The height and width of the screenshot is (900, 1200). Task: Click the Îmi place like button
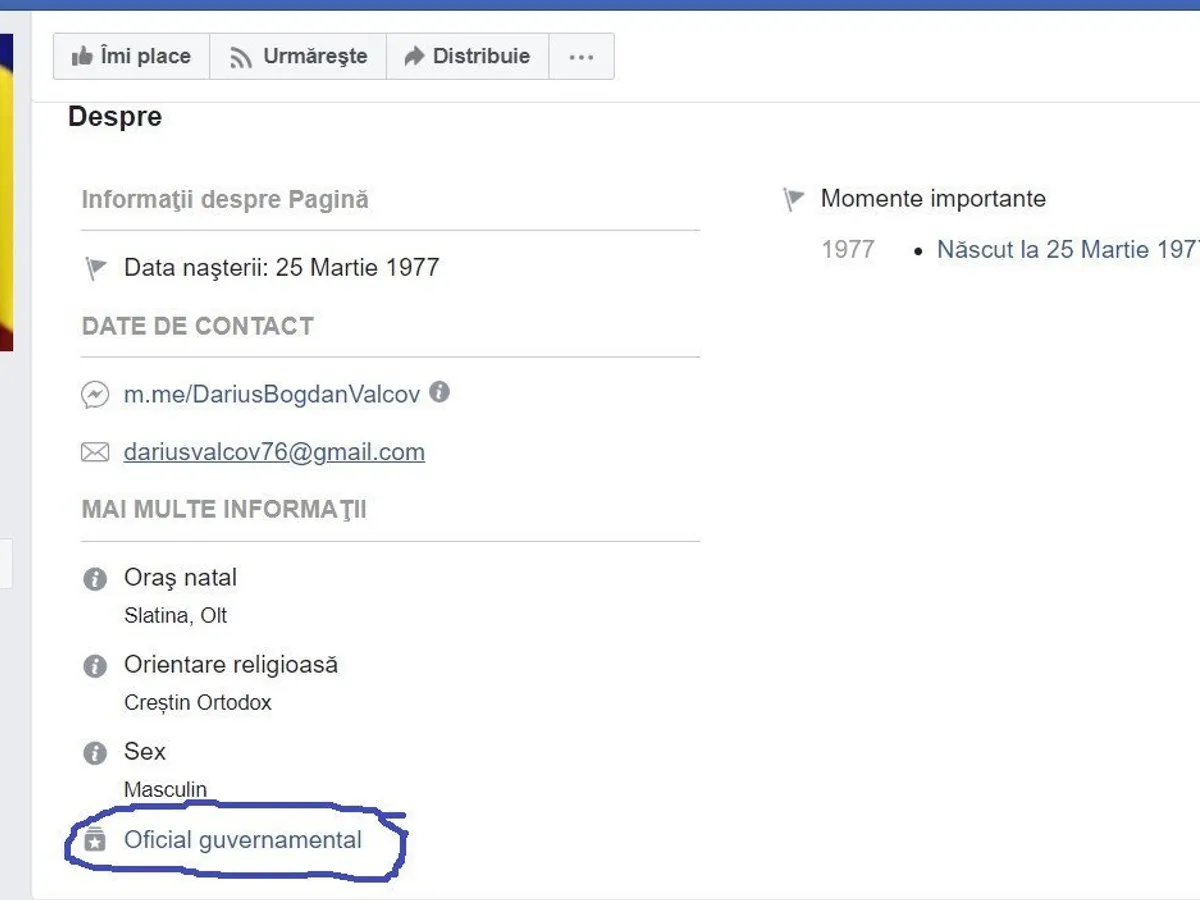click(131, 57)
